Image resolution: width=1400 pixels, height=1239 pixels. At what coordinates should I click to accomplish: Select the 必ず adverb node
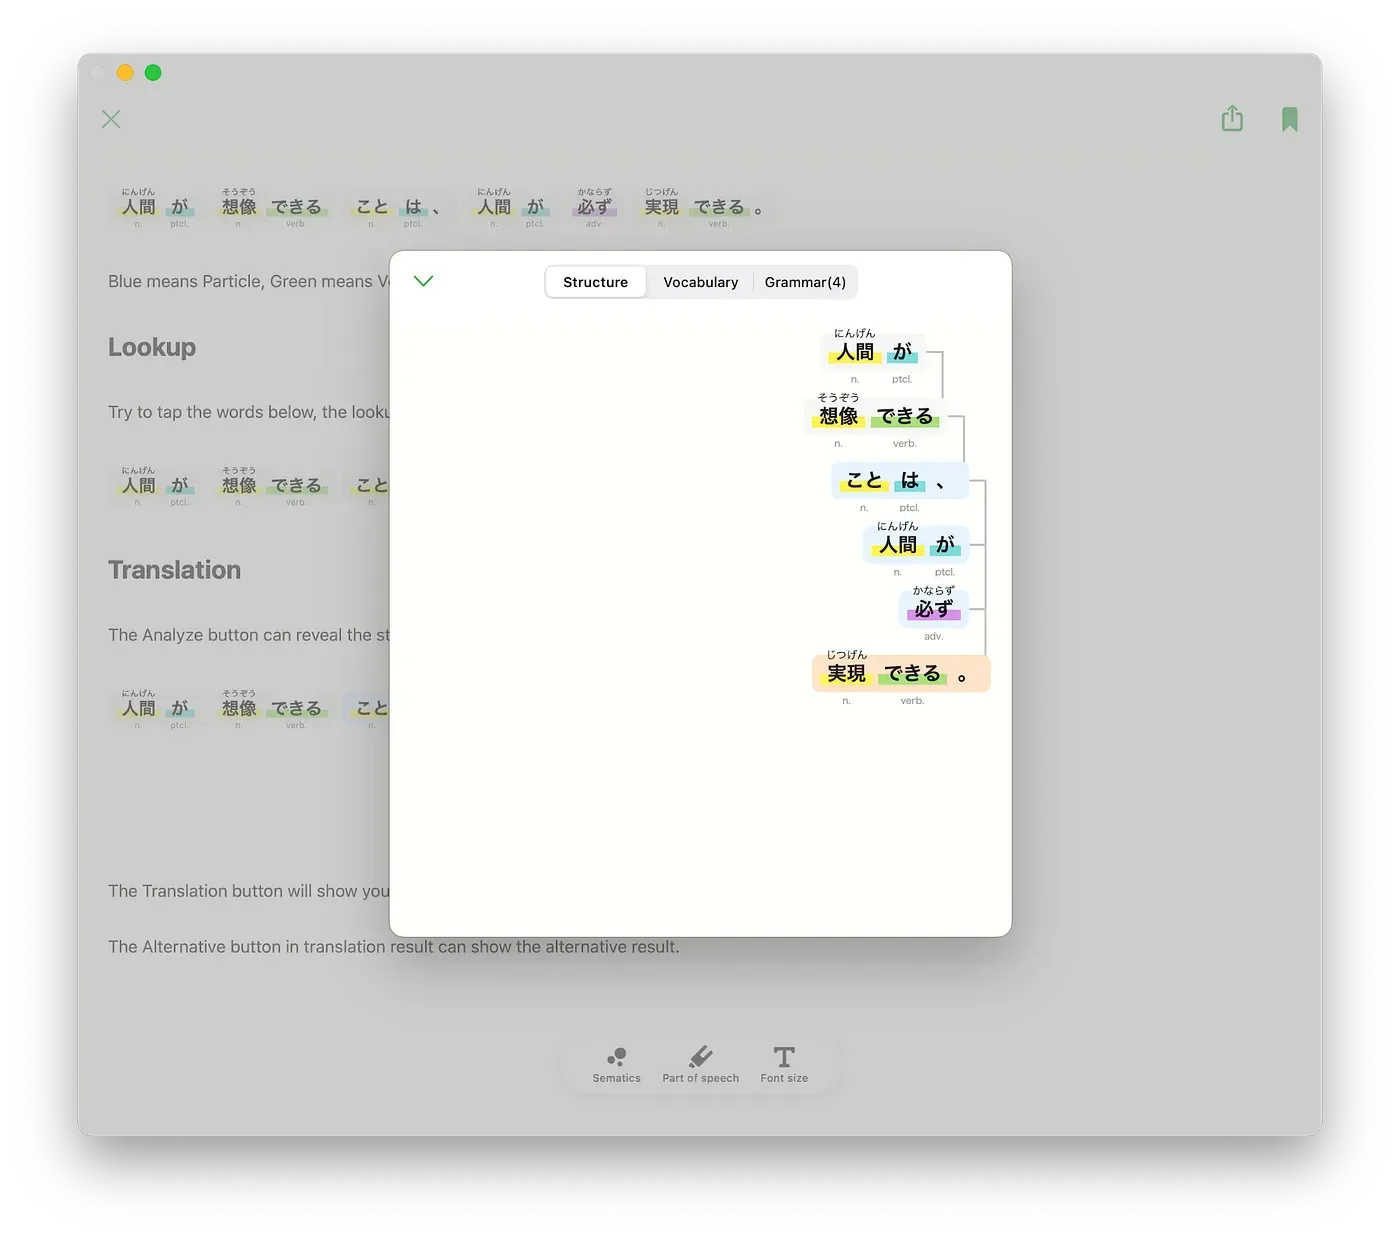point(933,609)
